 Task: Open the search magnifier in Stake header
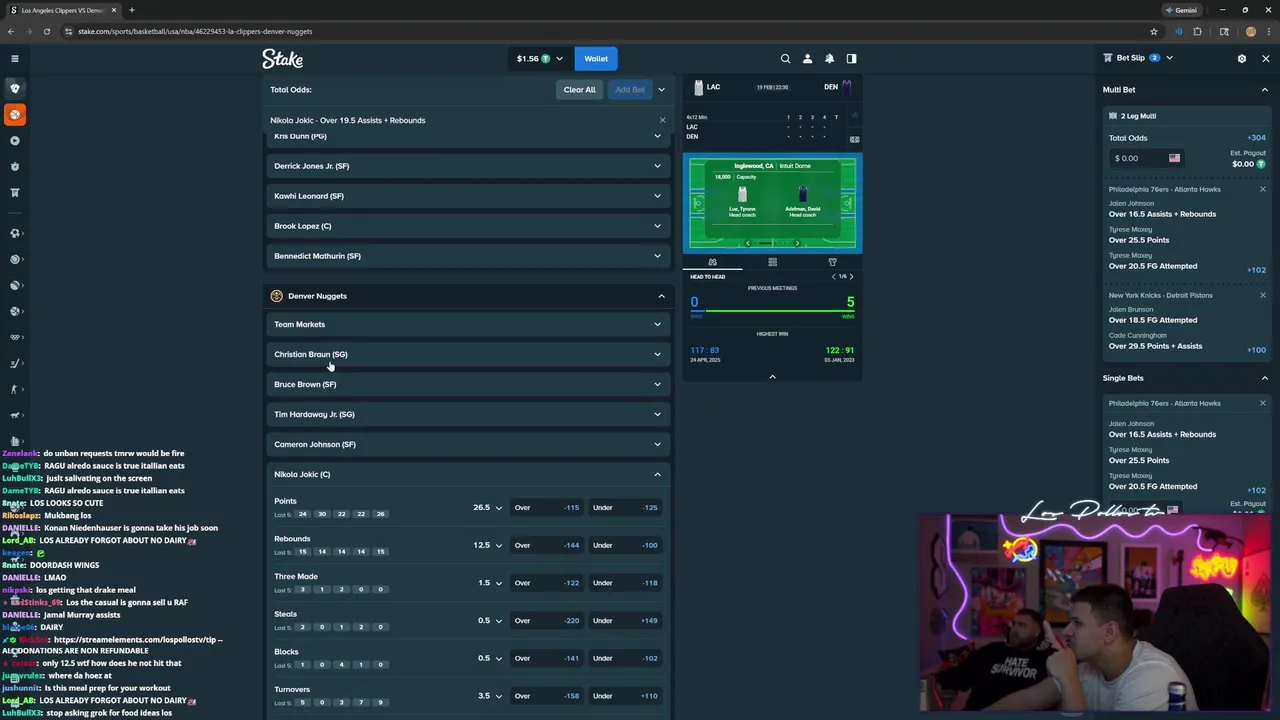tap(785, 59)
